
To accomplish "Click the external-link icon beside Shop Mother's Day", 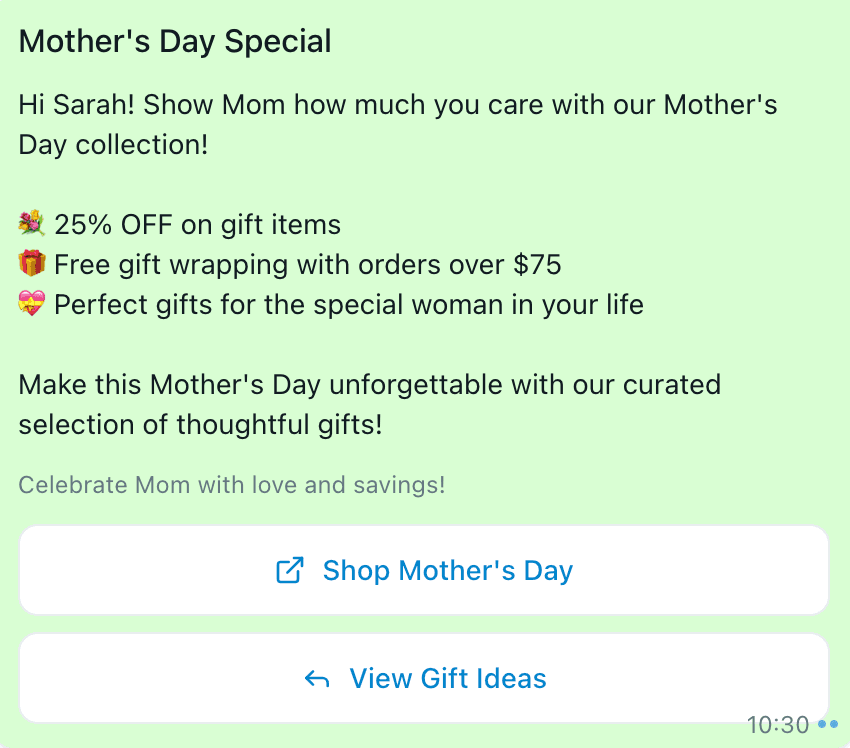I will tap(289, 571).
